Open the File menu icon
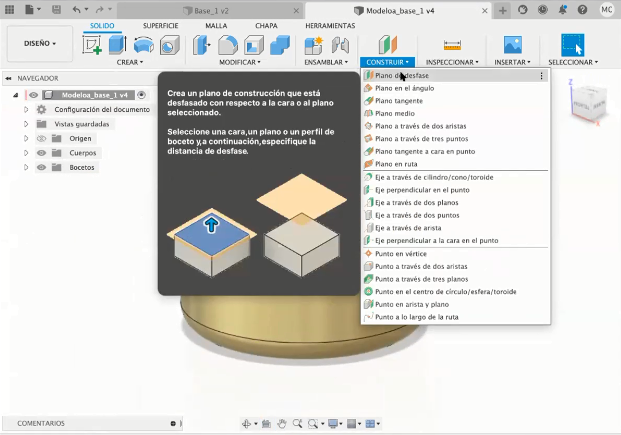This screenshot has height=435, width=621. tap(30, 10)
